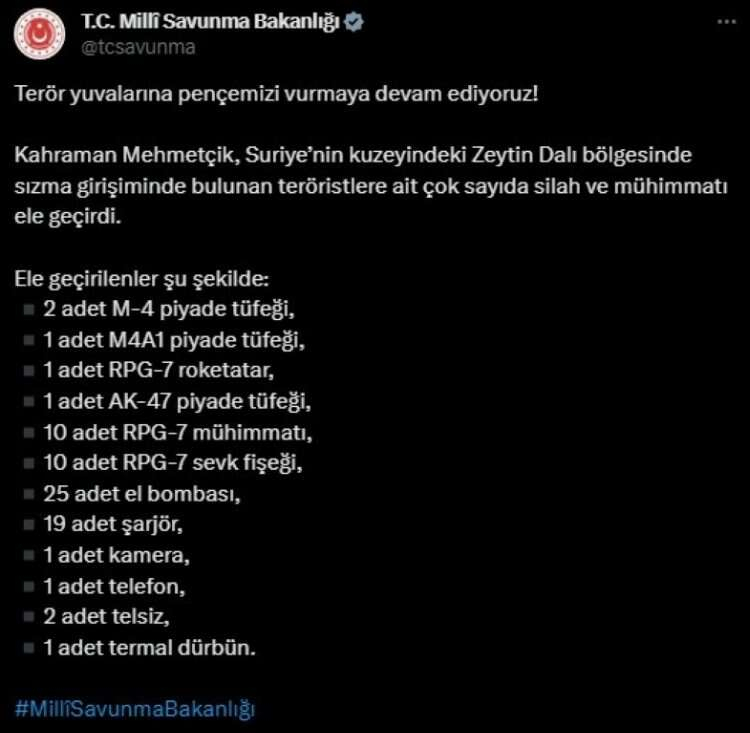Click the '1 adet M4A1 piyade tüfeği' line

tap(173, 340)
